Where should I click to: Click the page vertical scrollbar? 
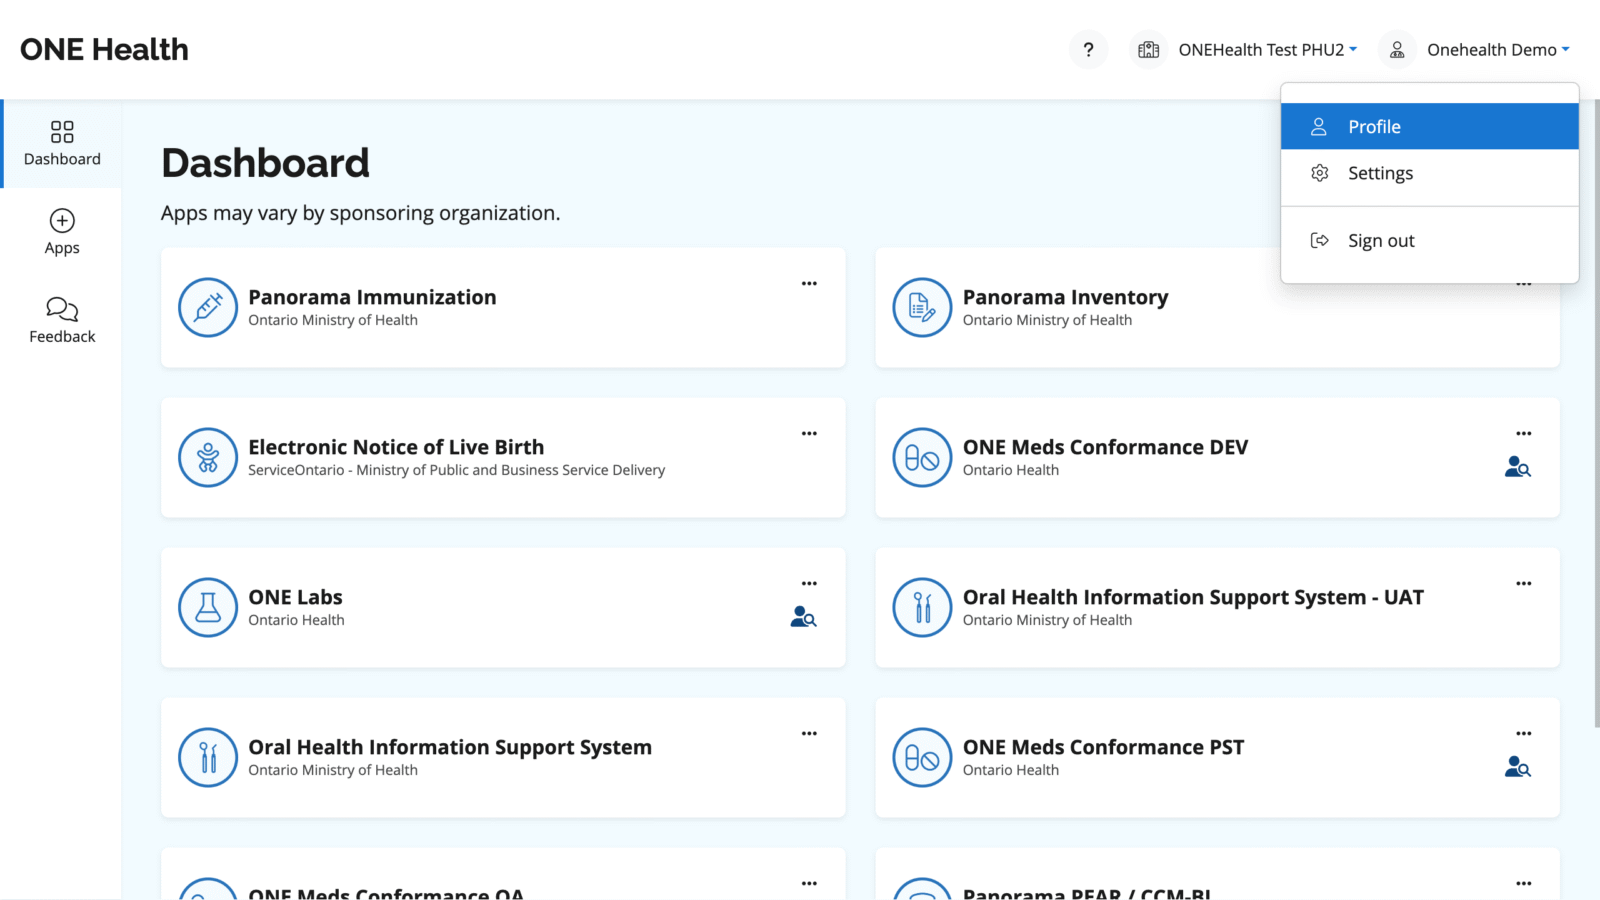(1595, 413)
